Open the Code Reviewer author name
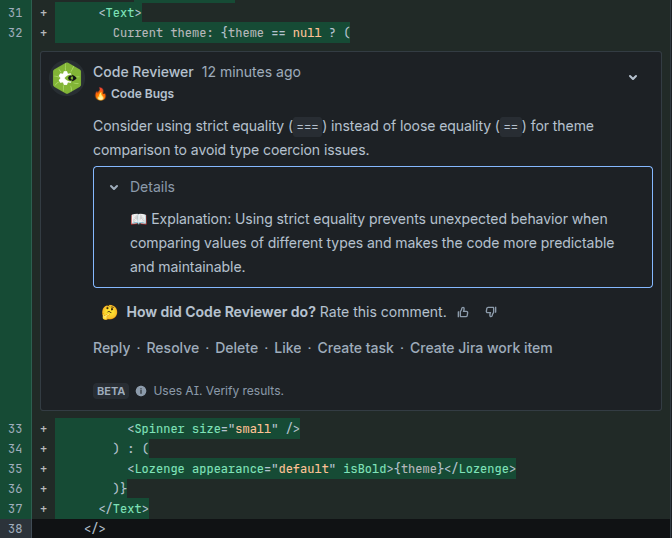The height and width of the screenshot is (538, 672). coord(143,72)
